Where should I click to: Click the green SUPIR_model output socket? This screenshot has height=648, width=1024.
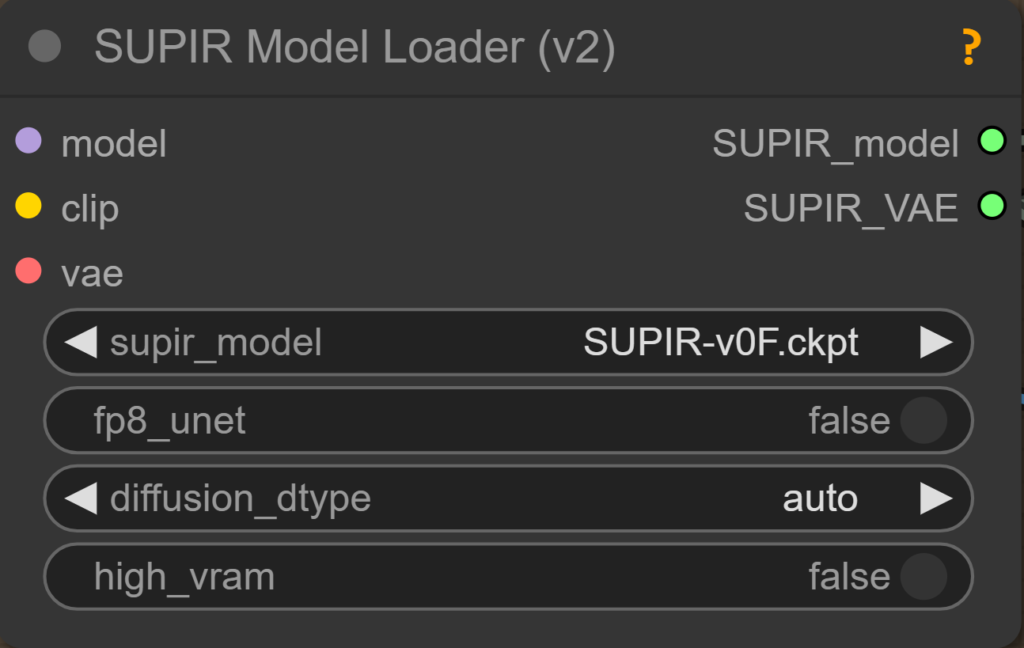[991, 142]
